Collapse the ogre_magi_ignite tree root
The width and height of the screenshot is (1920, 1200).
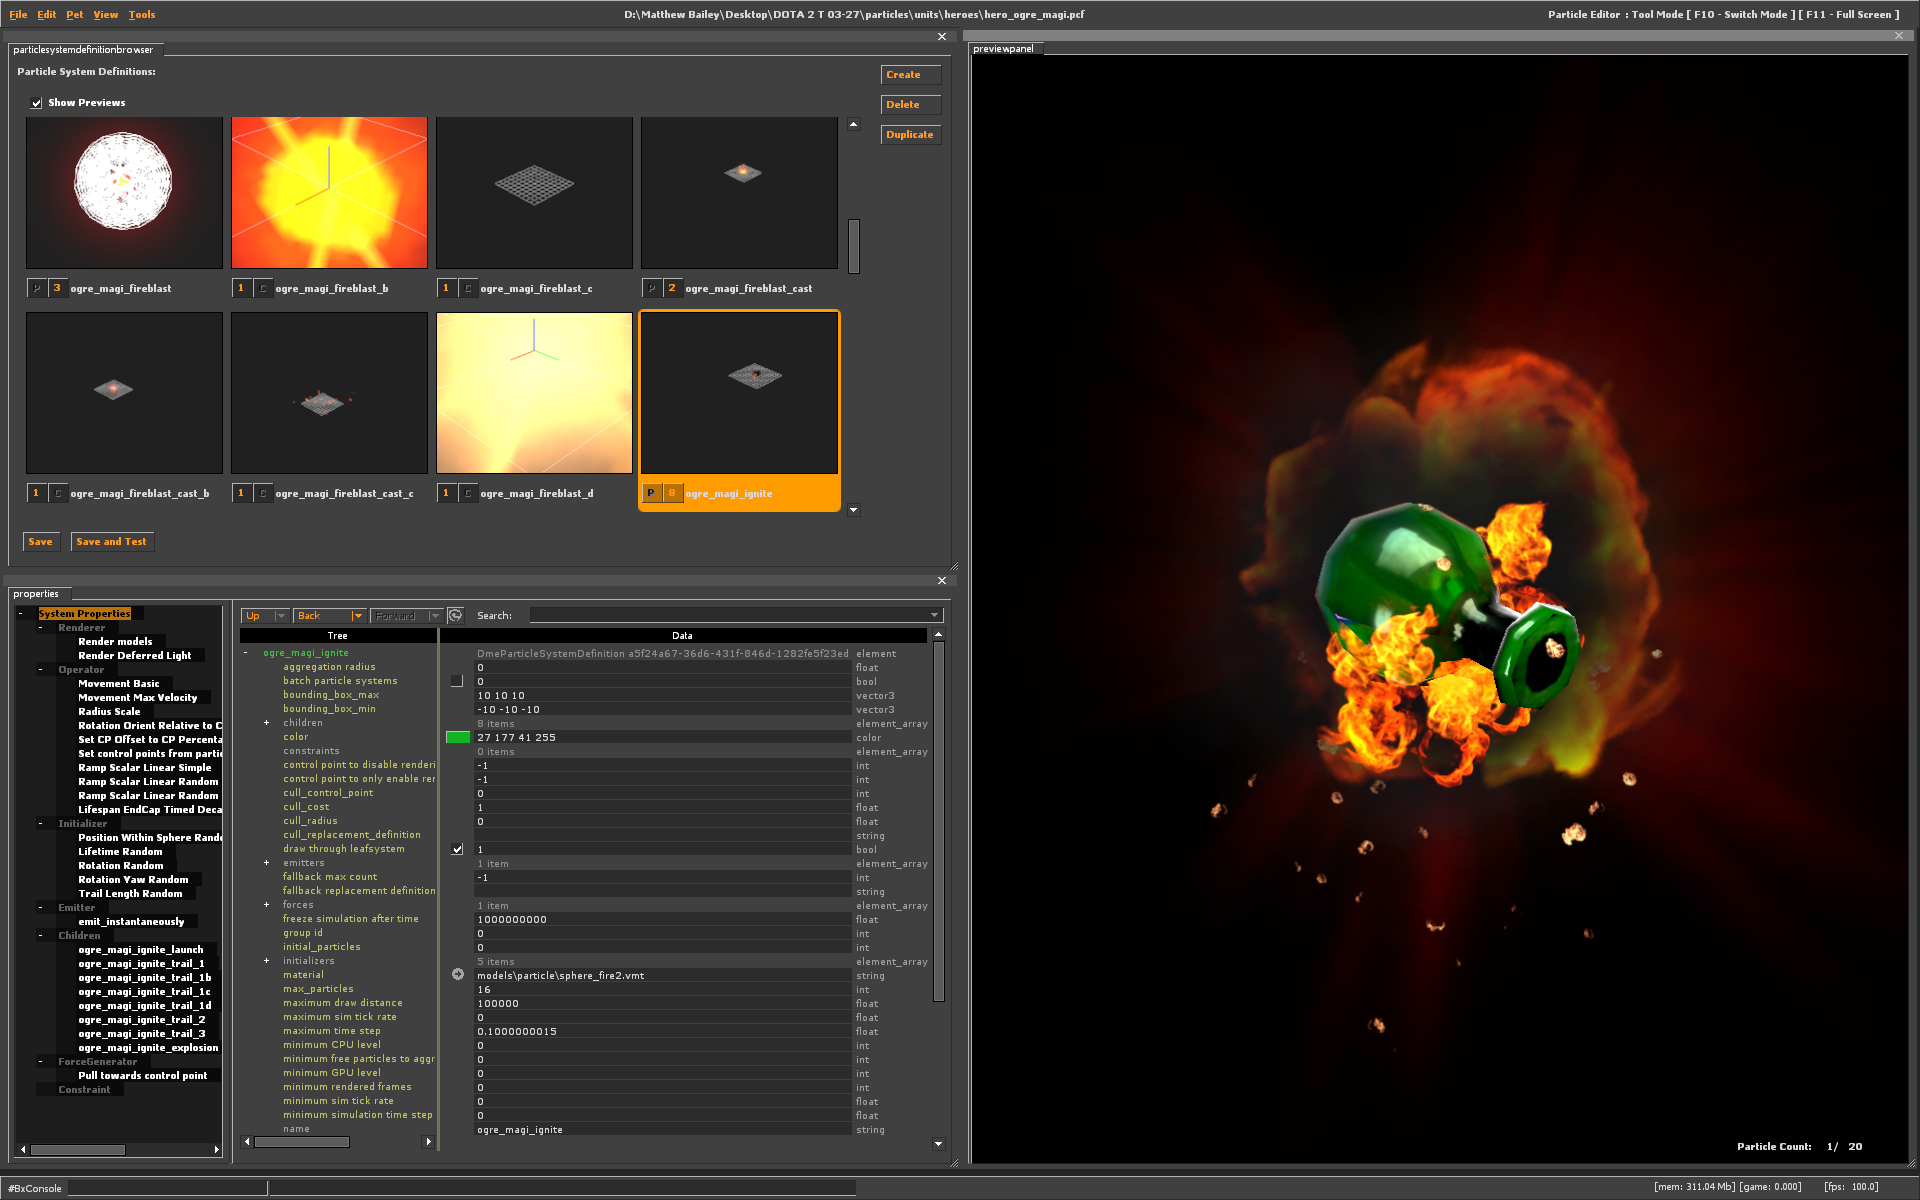coord(246,653)
